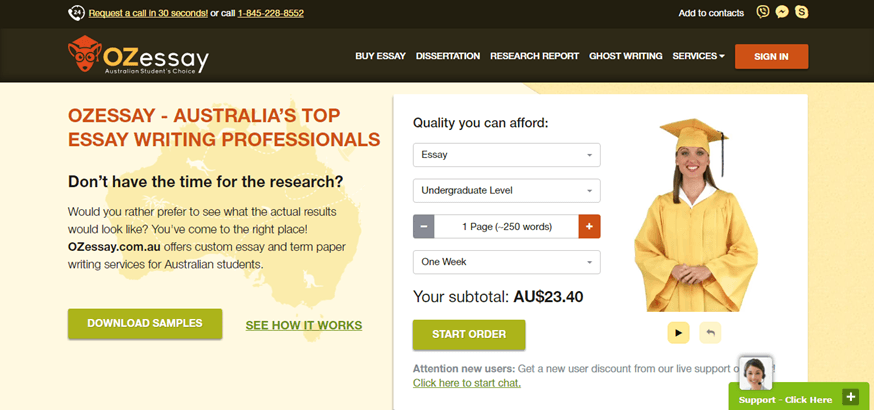This screenshot has height=410, width=874.
Task: Click the 1 Page (~250 words) field
Action: (506, 226)
